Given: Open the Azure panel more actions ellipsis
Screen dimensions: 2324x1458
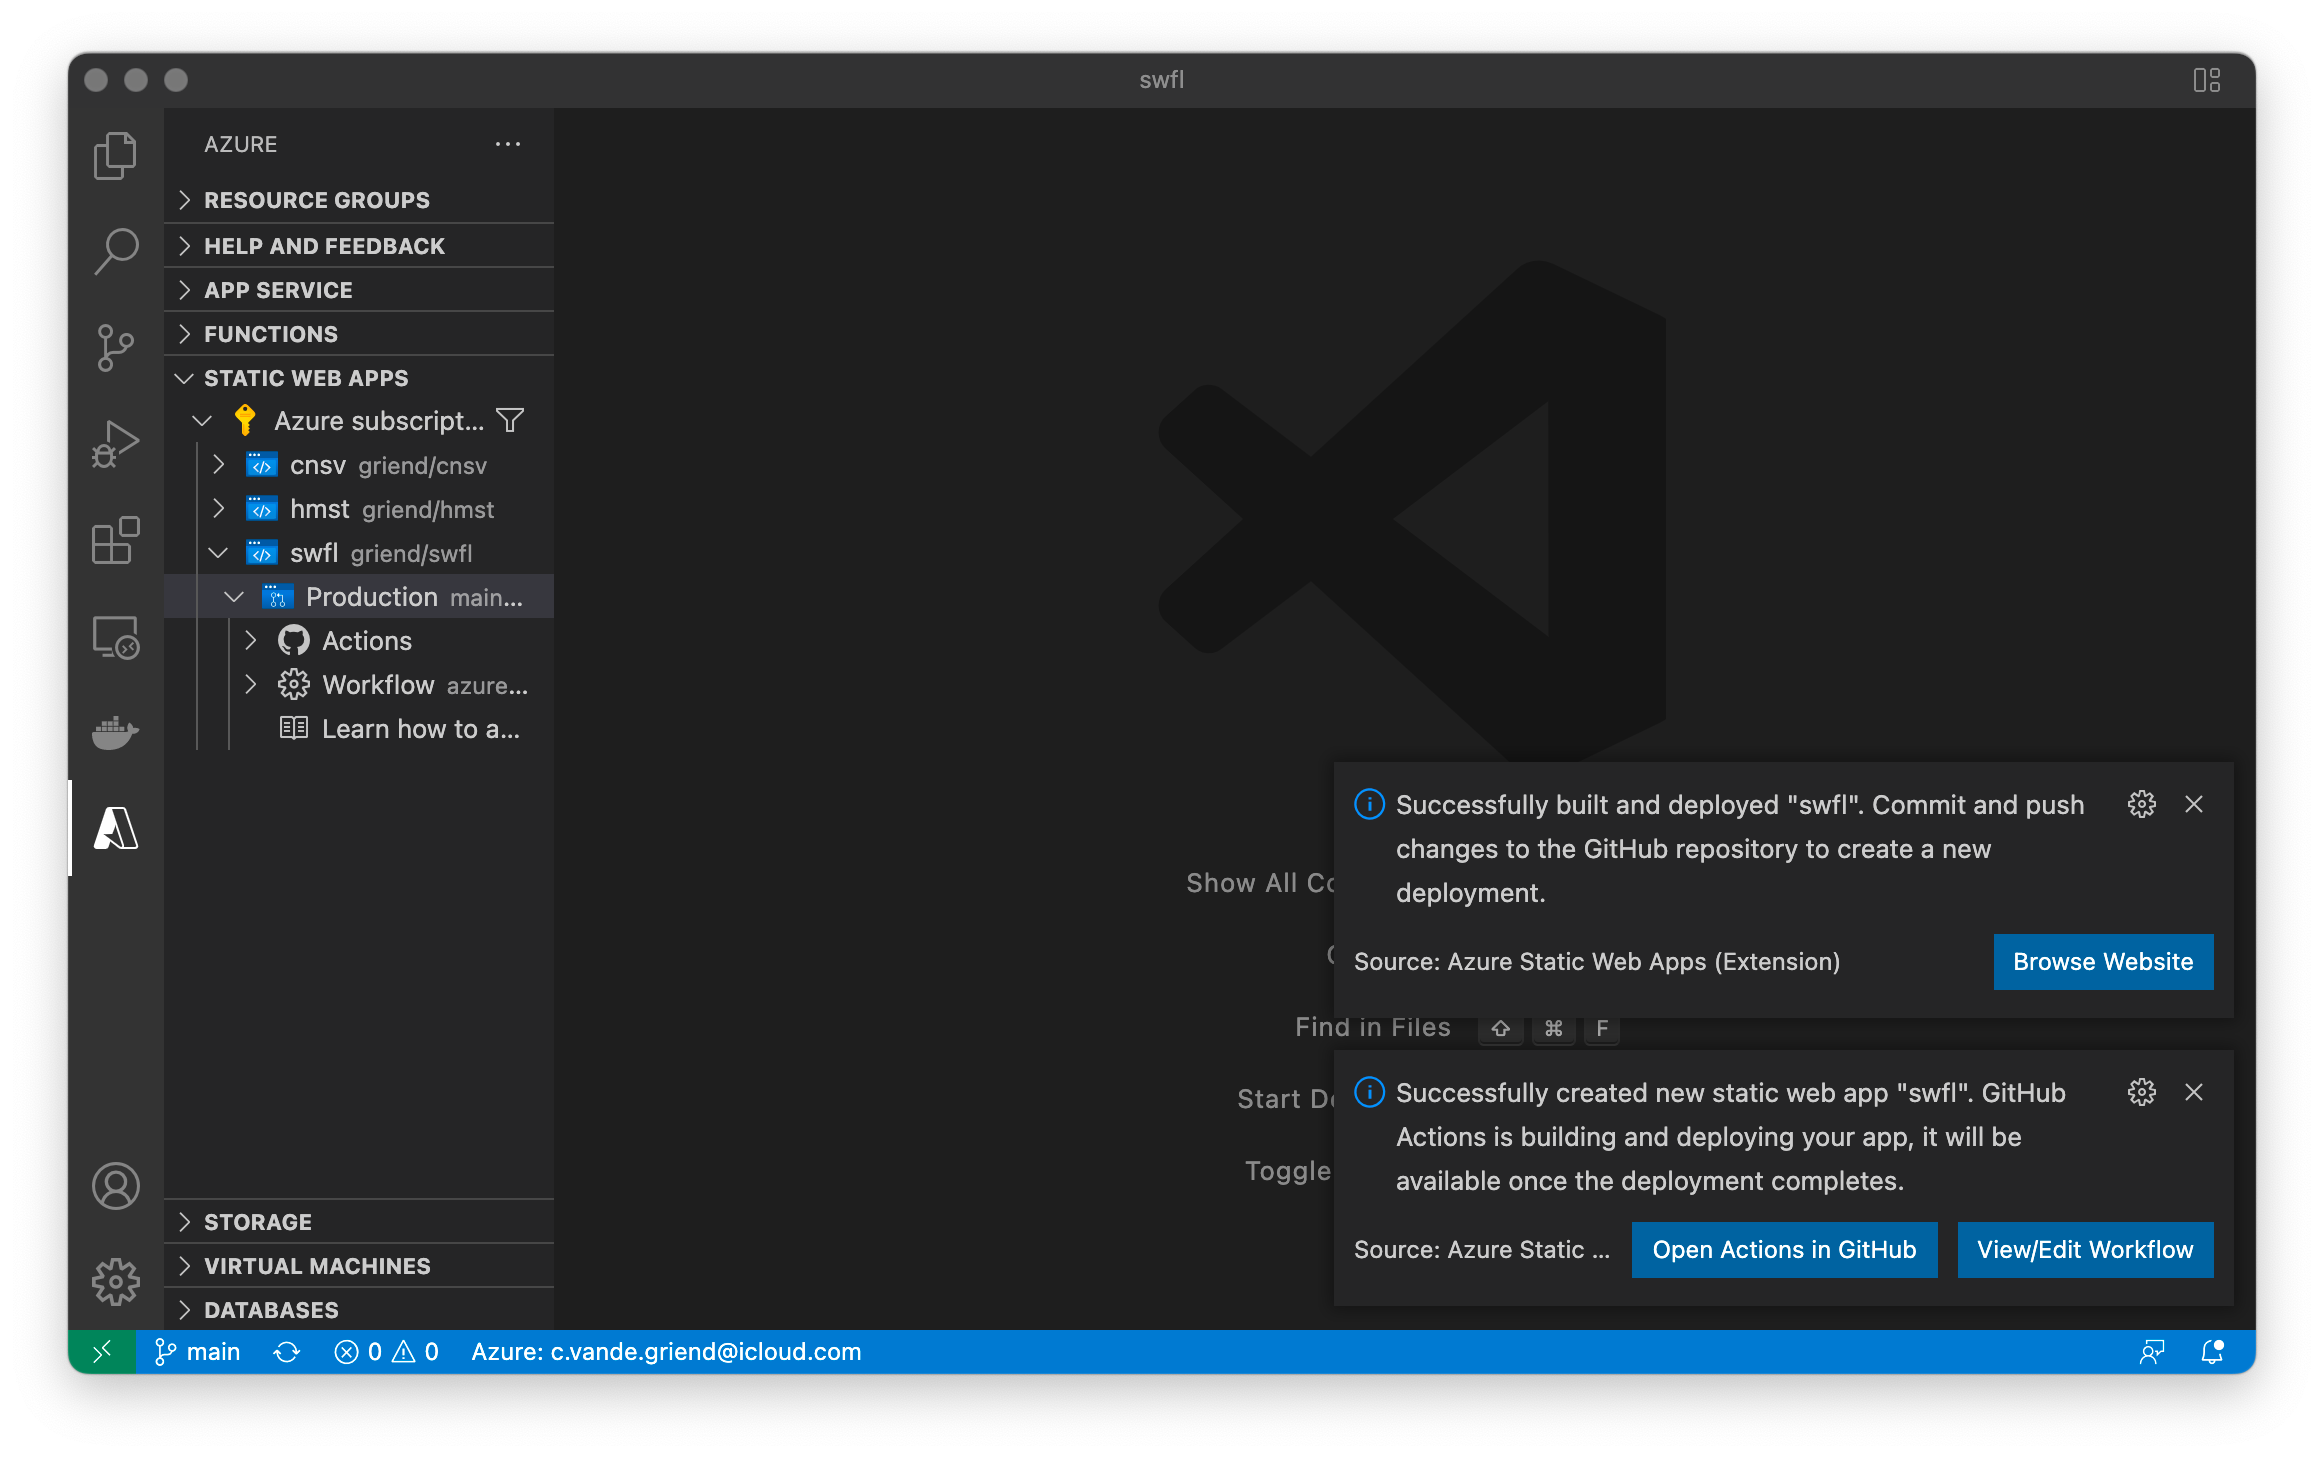Looking at the screenshot, I should pos(508,144).
